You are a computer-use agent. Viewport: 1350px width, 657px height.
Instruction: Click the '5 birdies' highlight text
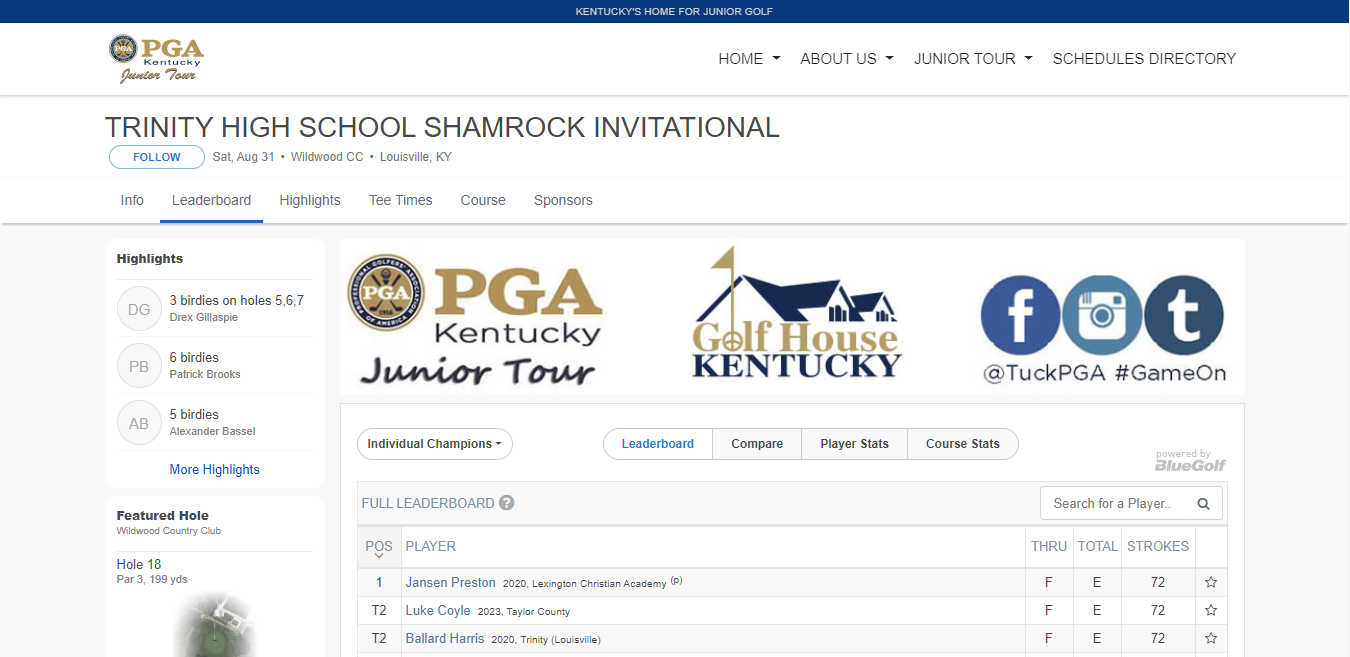pos(194,414)
